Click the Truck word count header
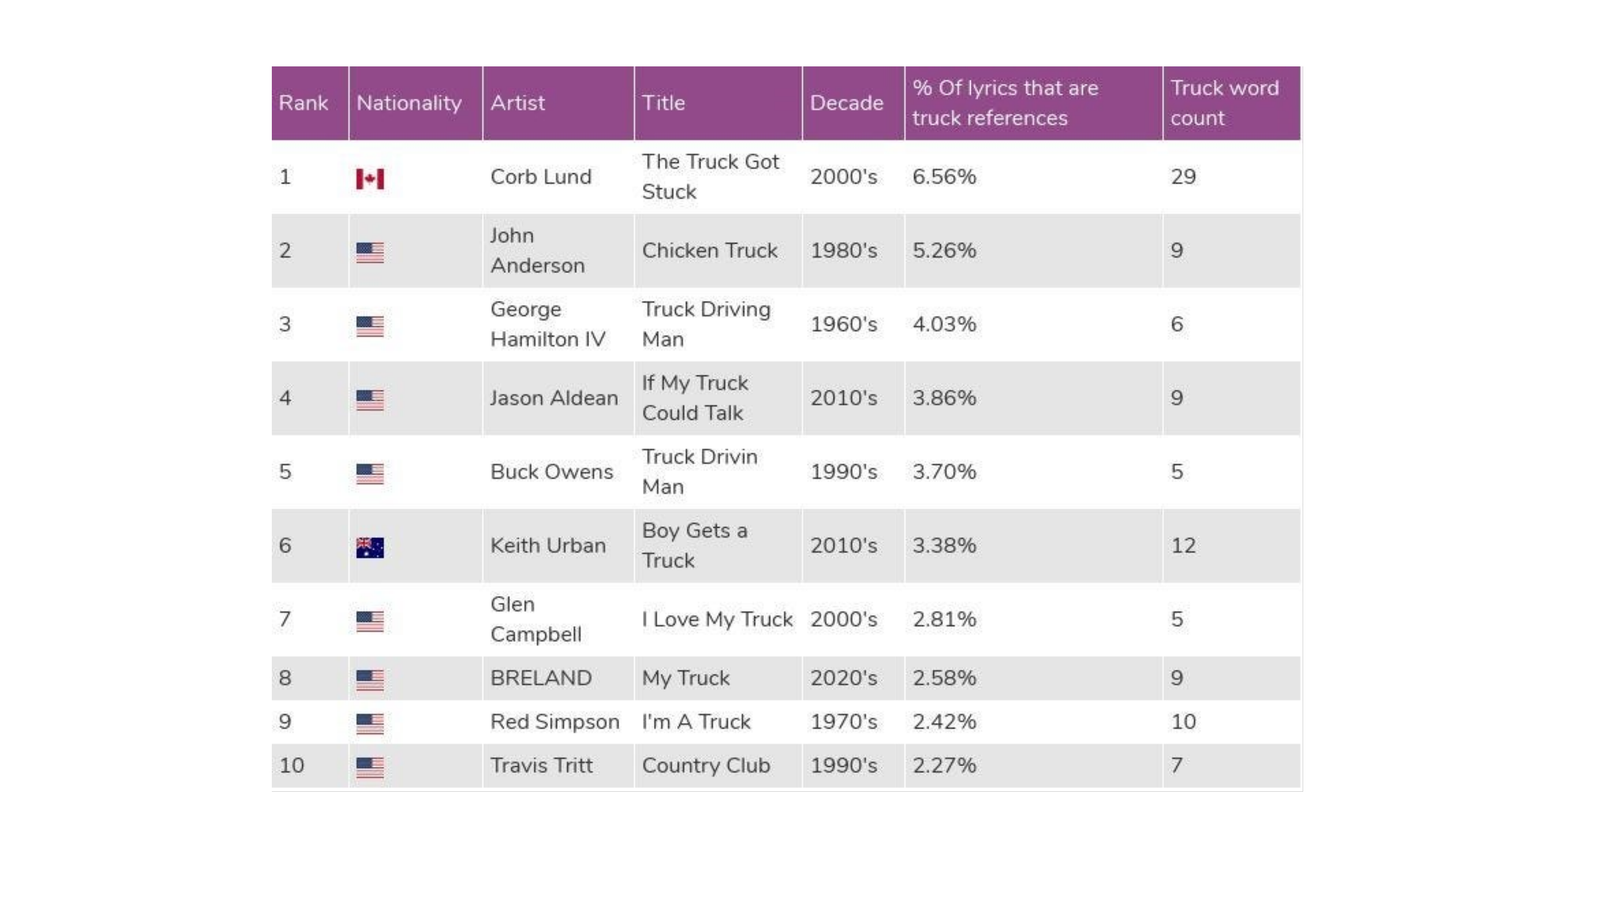This screenshot has width=1600, height=900. (1224, 103)
